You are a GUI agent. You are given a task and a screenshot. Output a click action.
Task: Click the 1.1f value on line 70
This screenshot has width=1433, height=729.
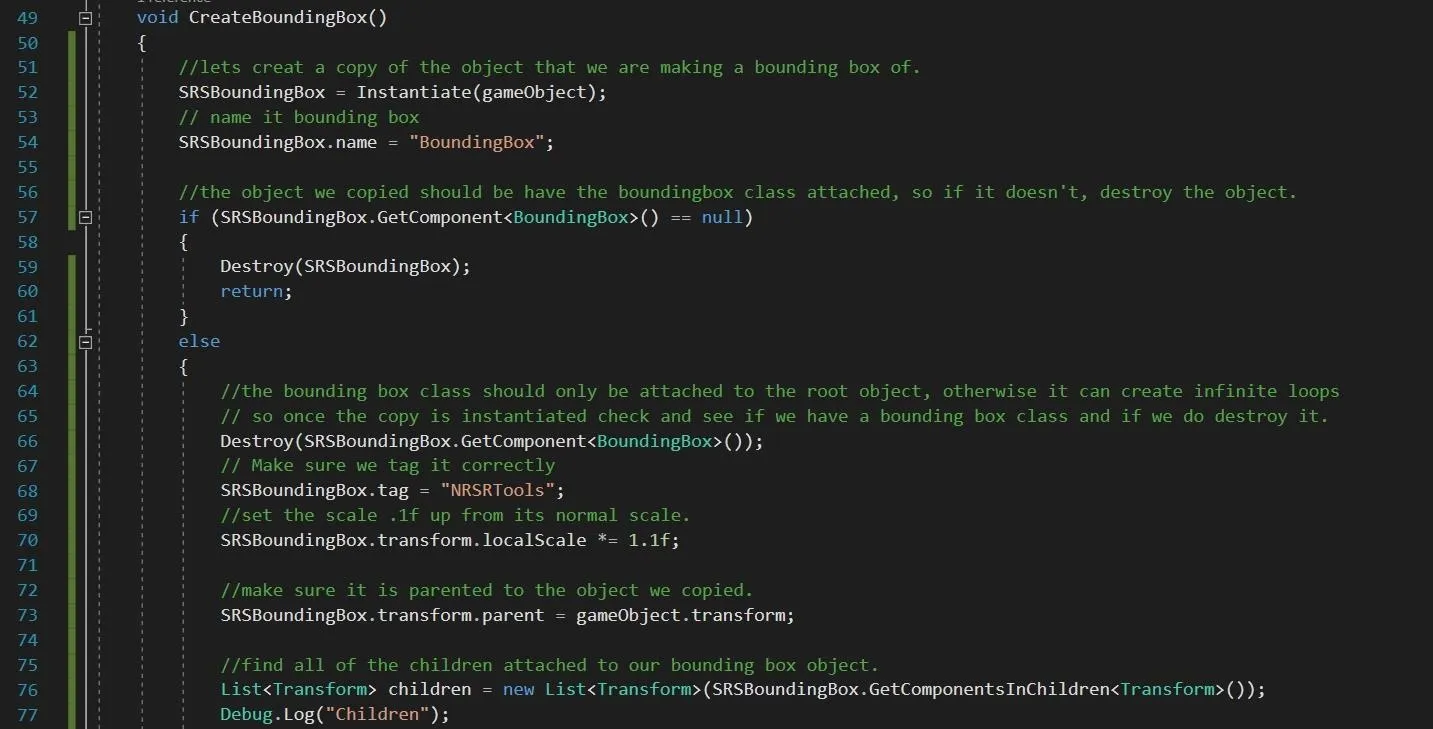click(649, 540)
